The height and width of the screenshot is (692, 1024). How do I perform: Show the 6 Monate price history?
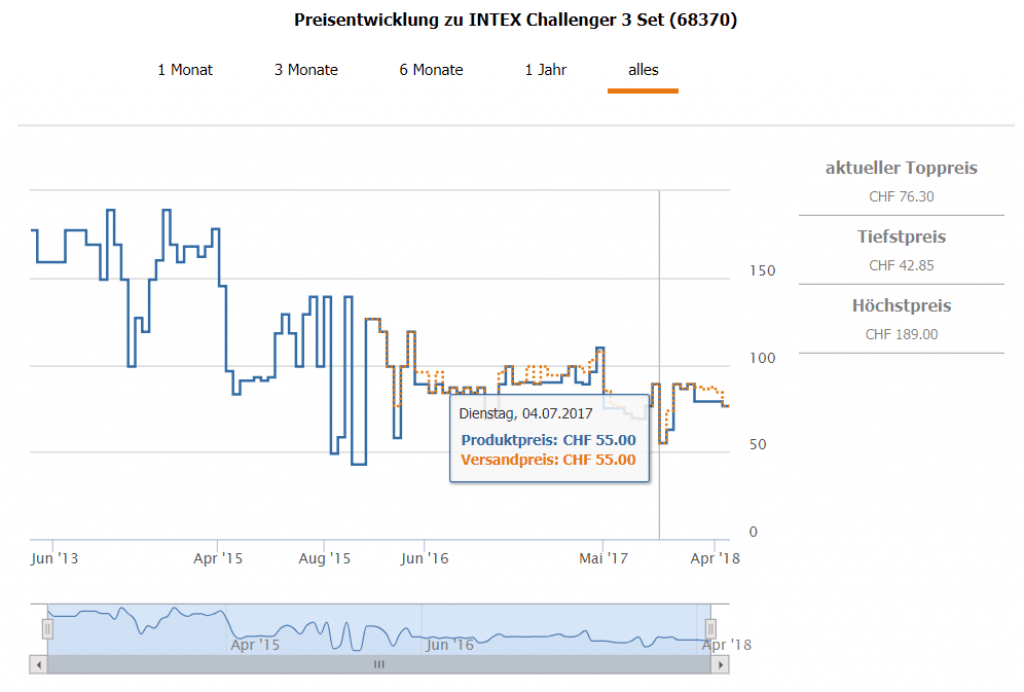tap(431, 70)
